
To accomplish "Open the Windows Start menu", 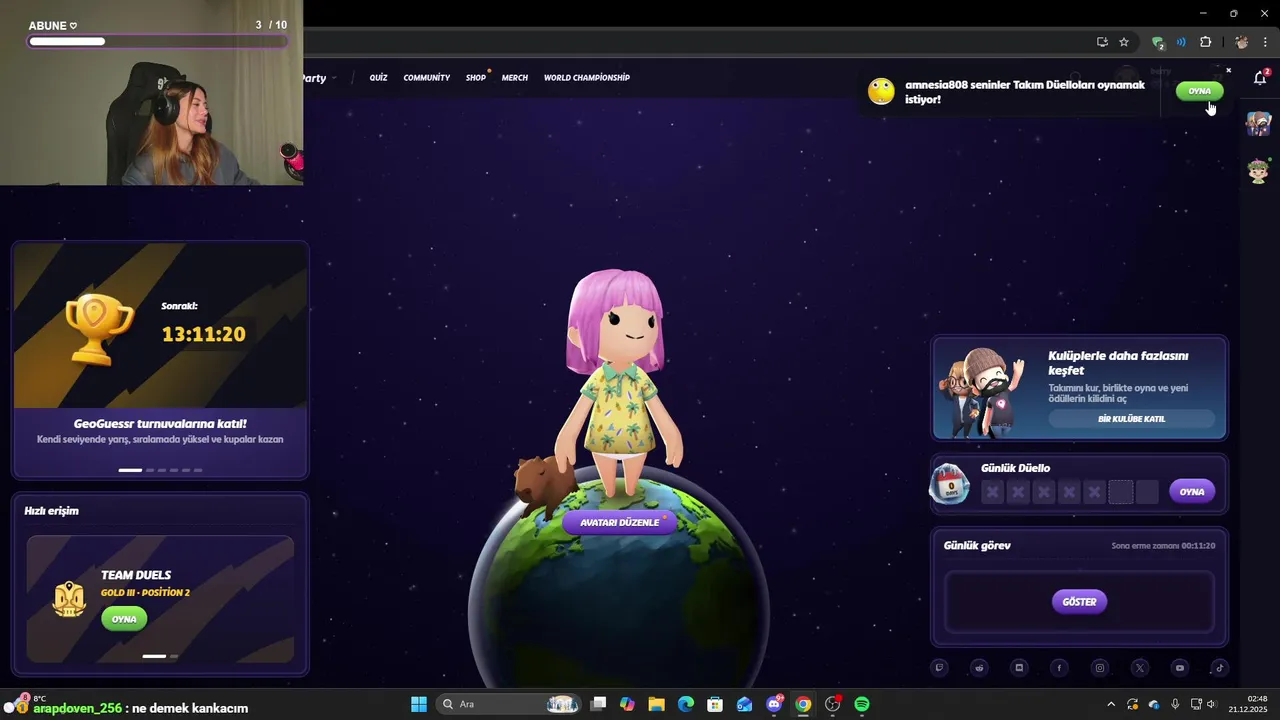I will [419, 704].
